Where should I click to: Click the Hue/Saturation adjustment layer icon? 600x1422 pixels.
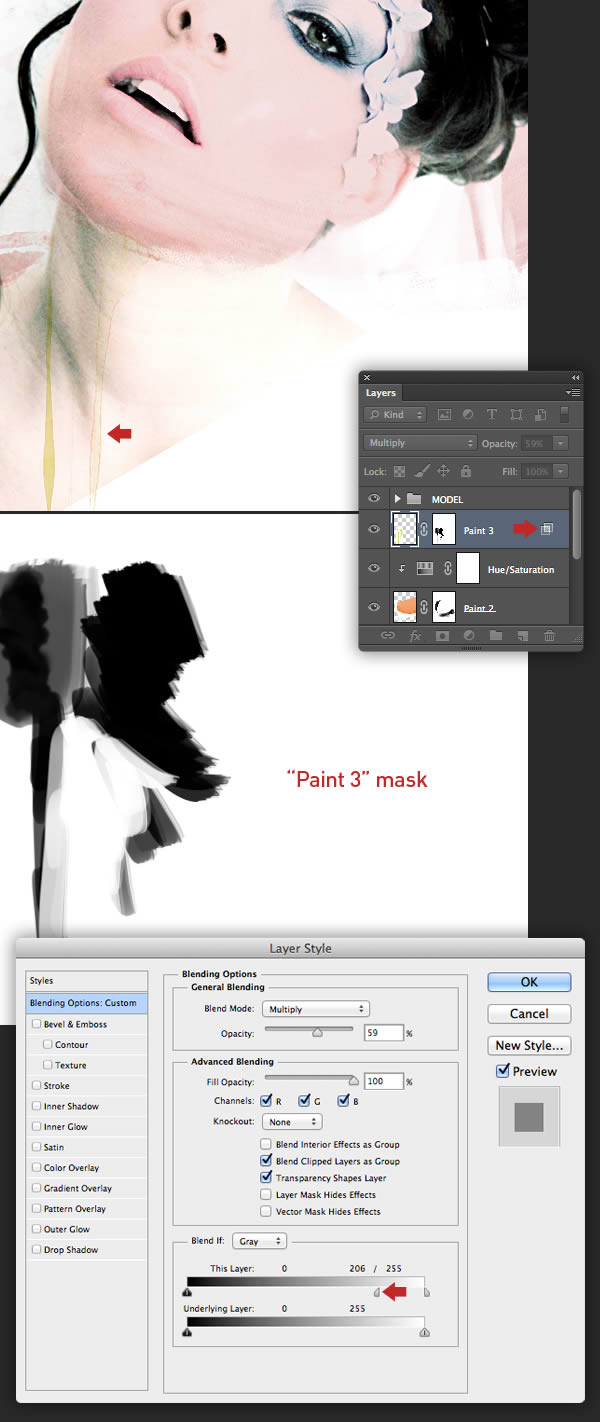point(423,569)
